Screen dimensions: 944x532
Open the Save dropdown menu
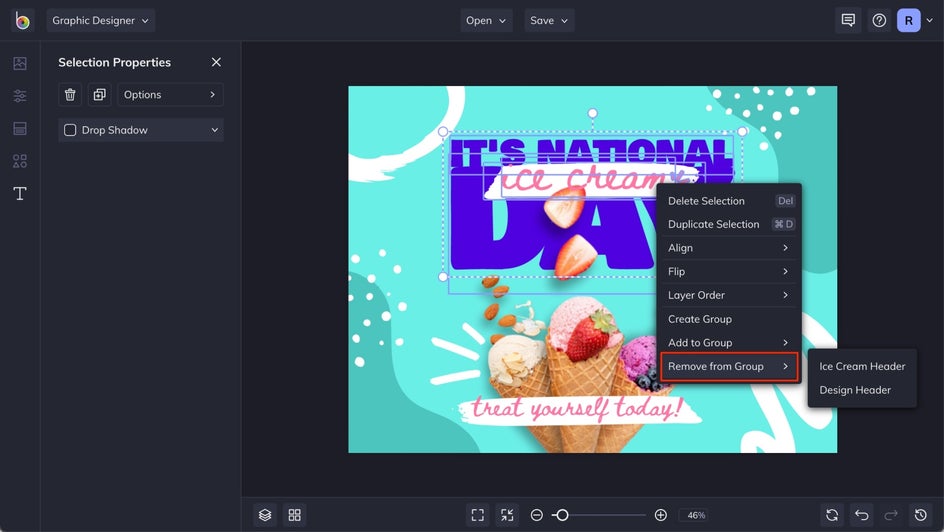pyautogui.click(x=549, y=20)
